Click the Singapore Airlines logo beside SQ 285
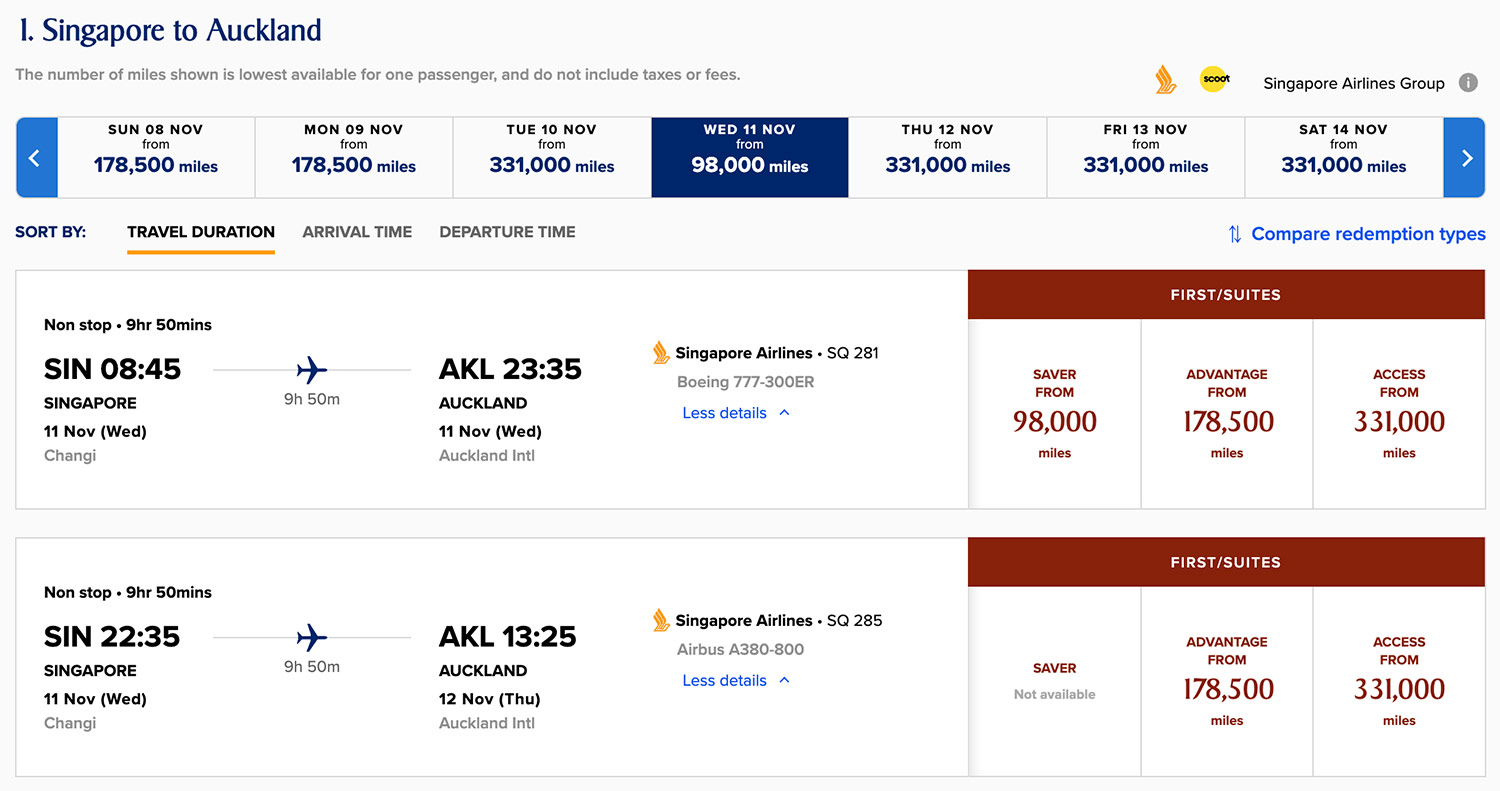1500x791 pixels. (x=661, y=620)
